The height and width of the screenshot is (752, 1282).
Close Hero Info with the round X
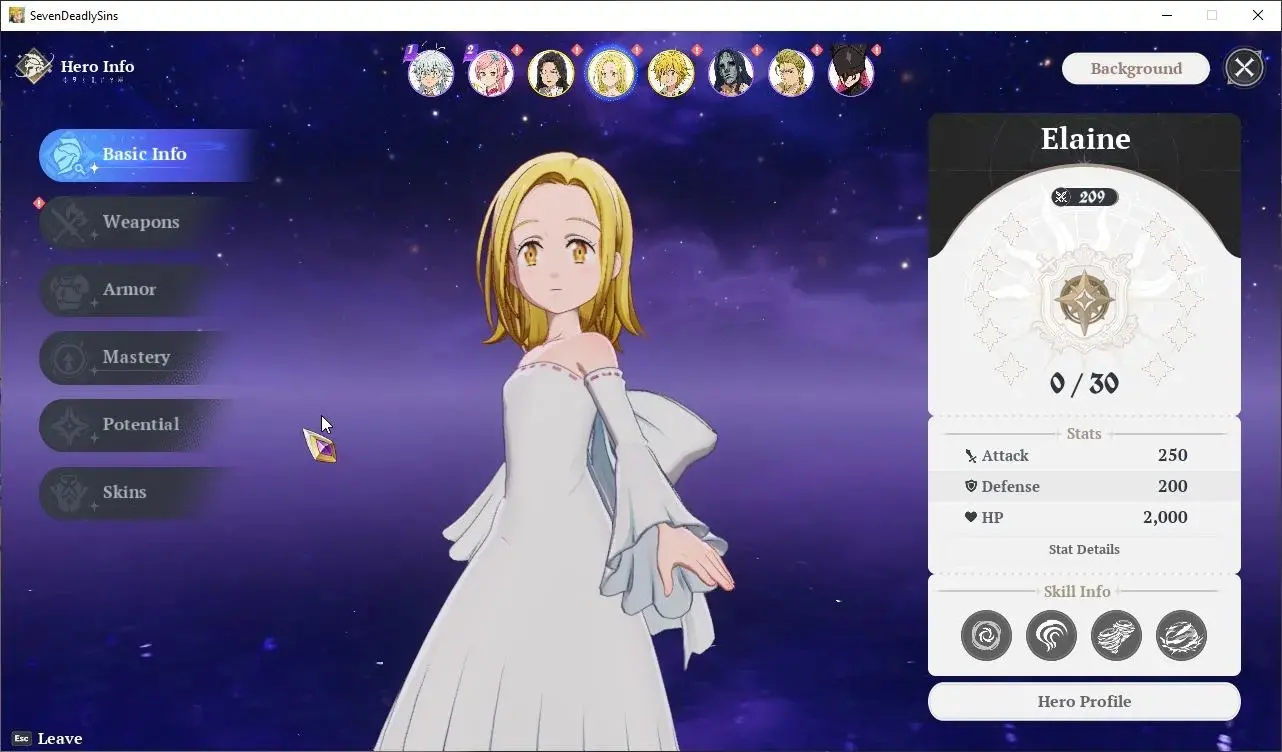(x=1244, y=68)
